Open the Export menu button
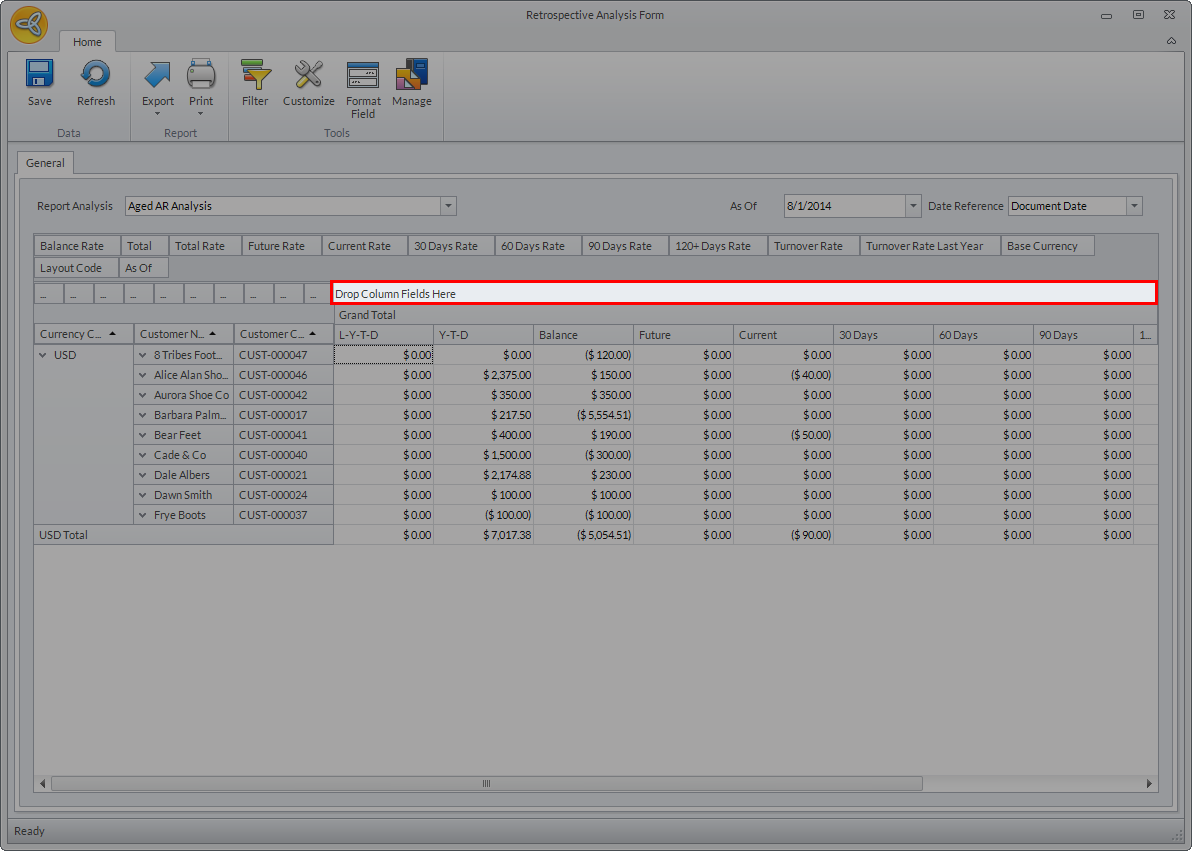Image resolution: width=1192 pixels, height=851 pixels. [x=158, y=84]
